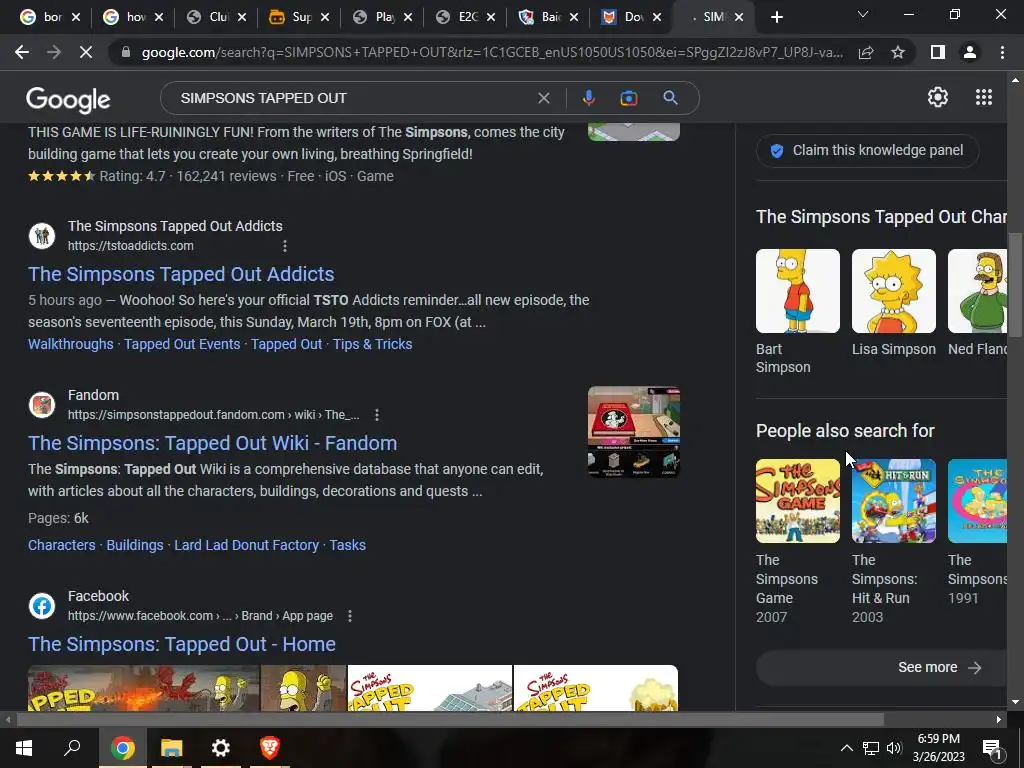Switch to the 'hov' tab

(x=126, y=17)
